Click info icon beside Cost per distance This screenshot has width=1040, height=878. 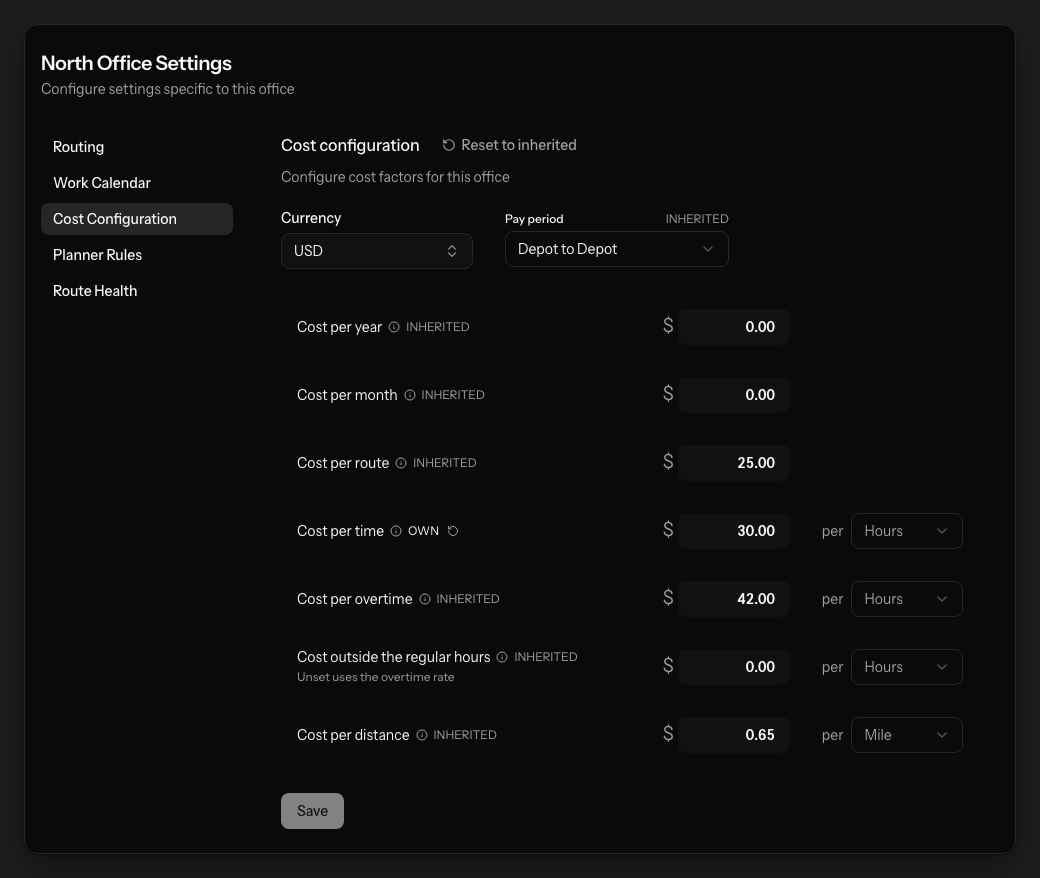click(x=422, y=735)
